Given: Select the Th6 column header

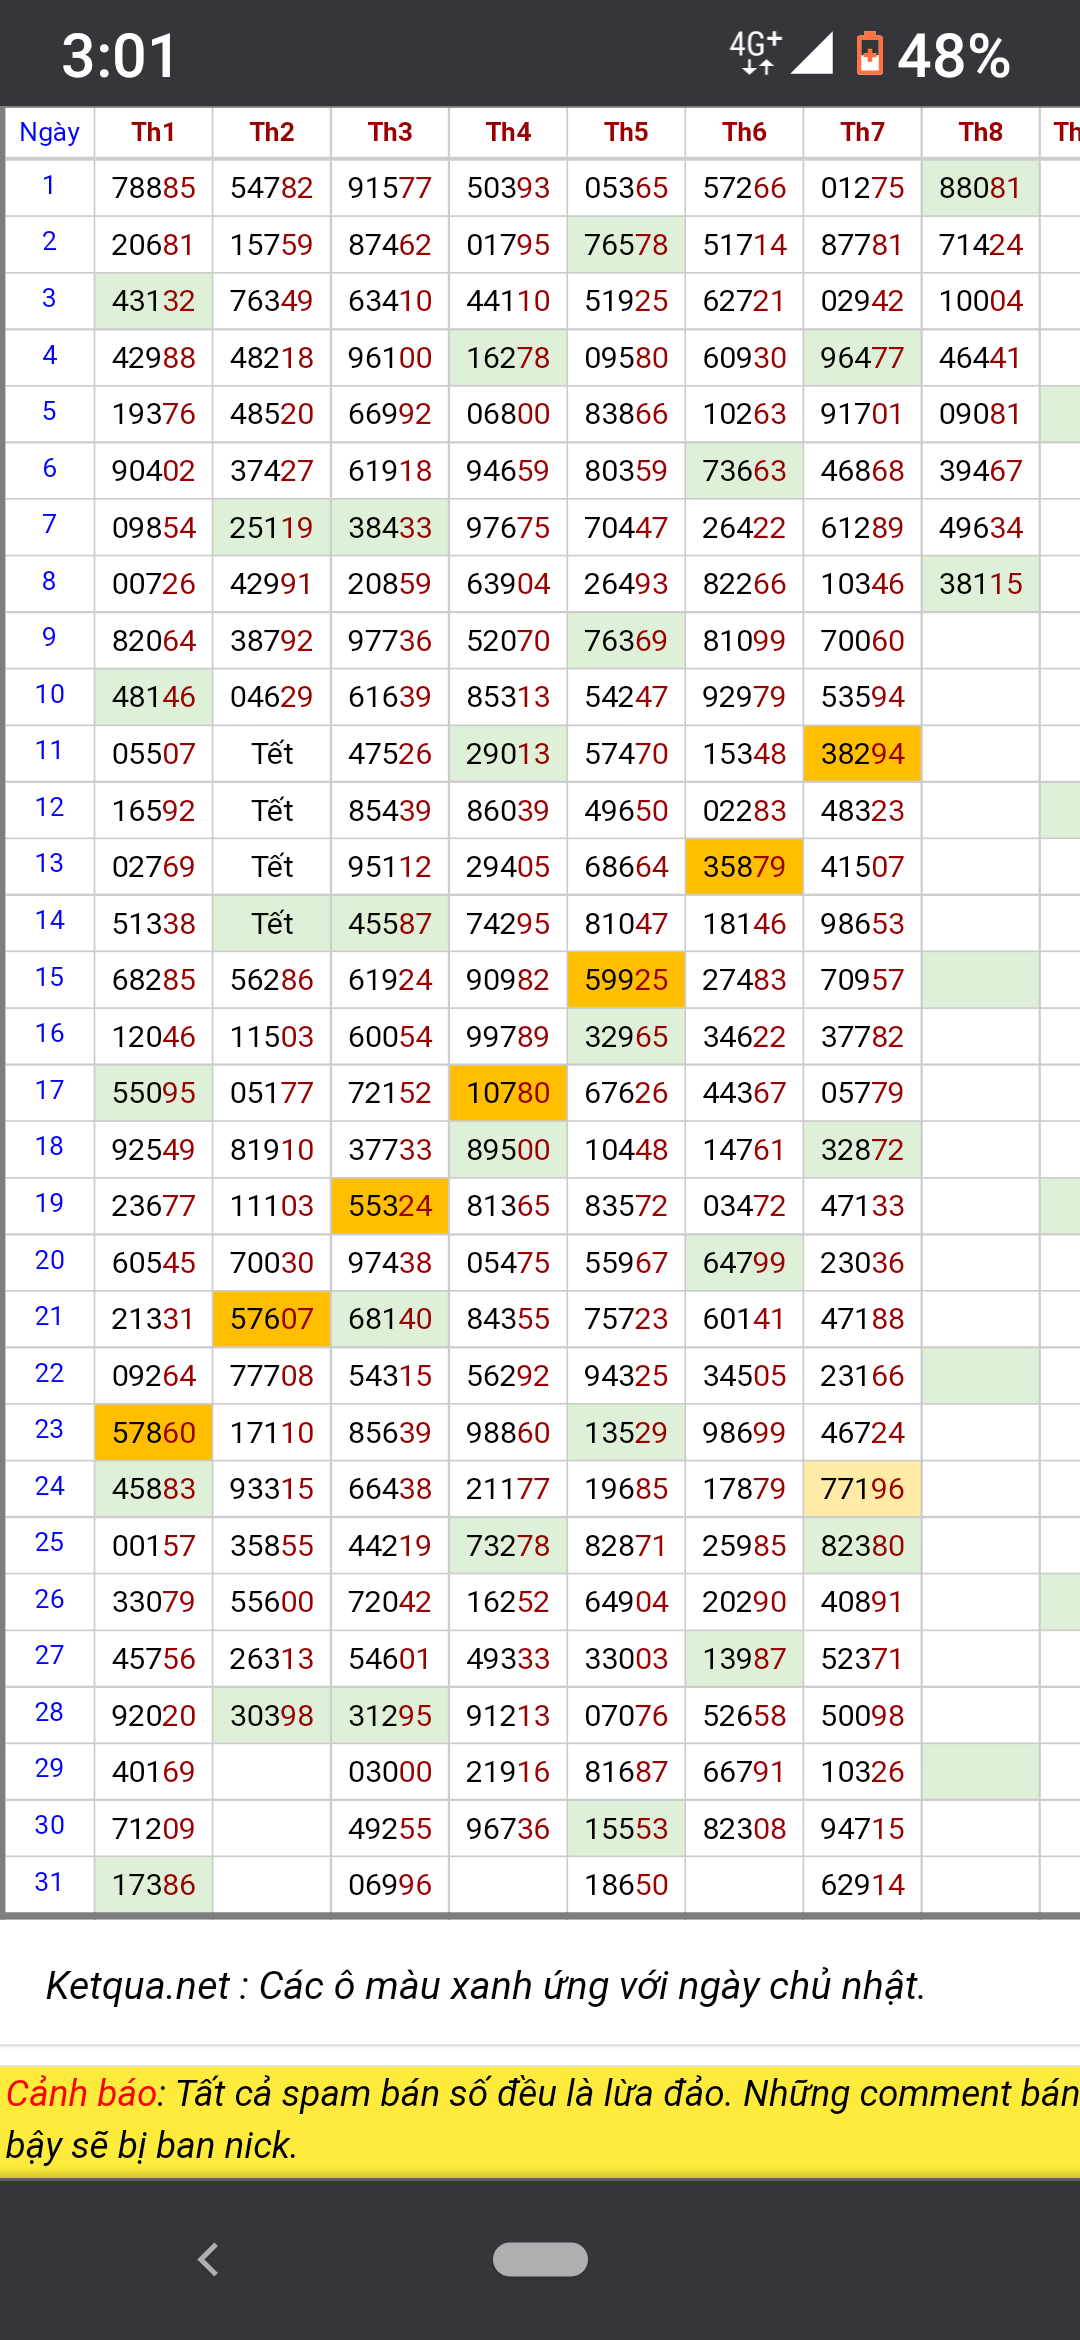Looking at the screenshot, I should pyautogui.click(x=744, y=132).
